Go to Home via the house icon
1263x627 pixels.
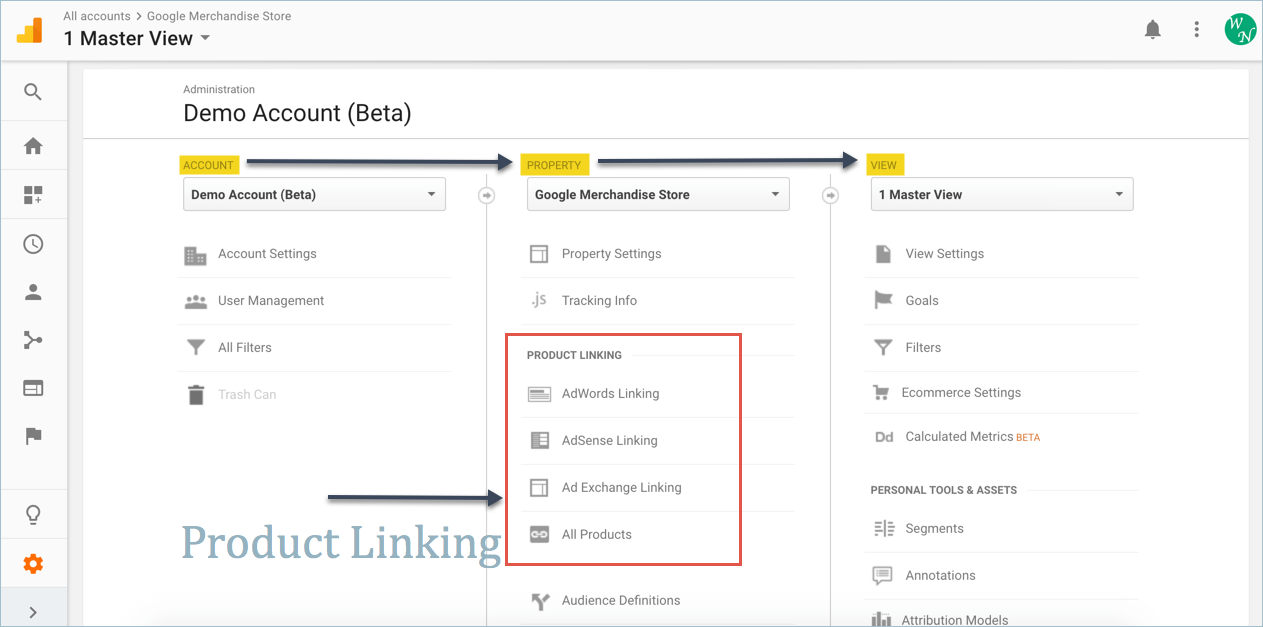(x=33, y=146)
